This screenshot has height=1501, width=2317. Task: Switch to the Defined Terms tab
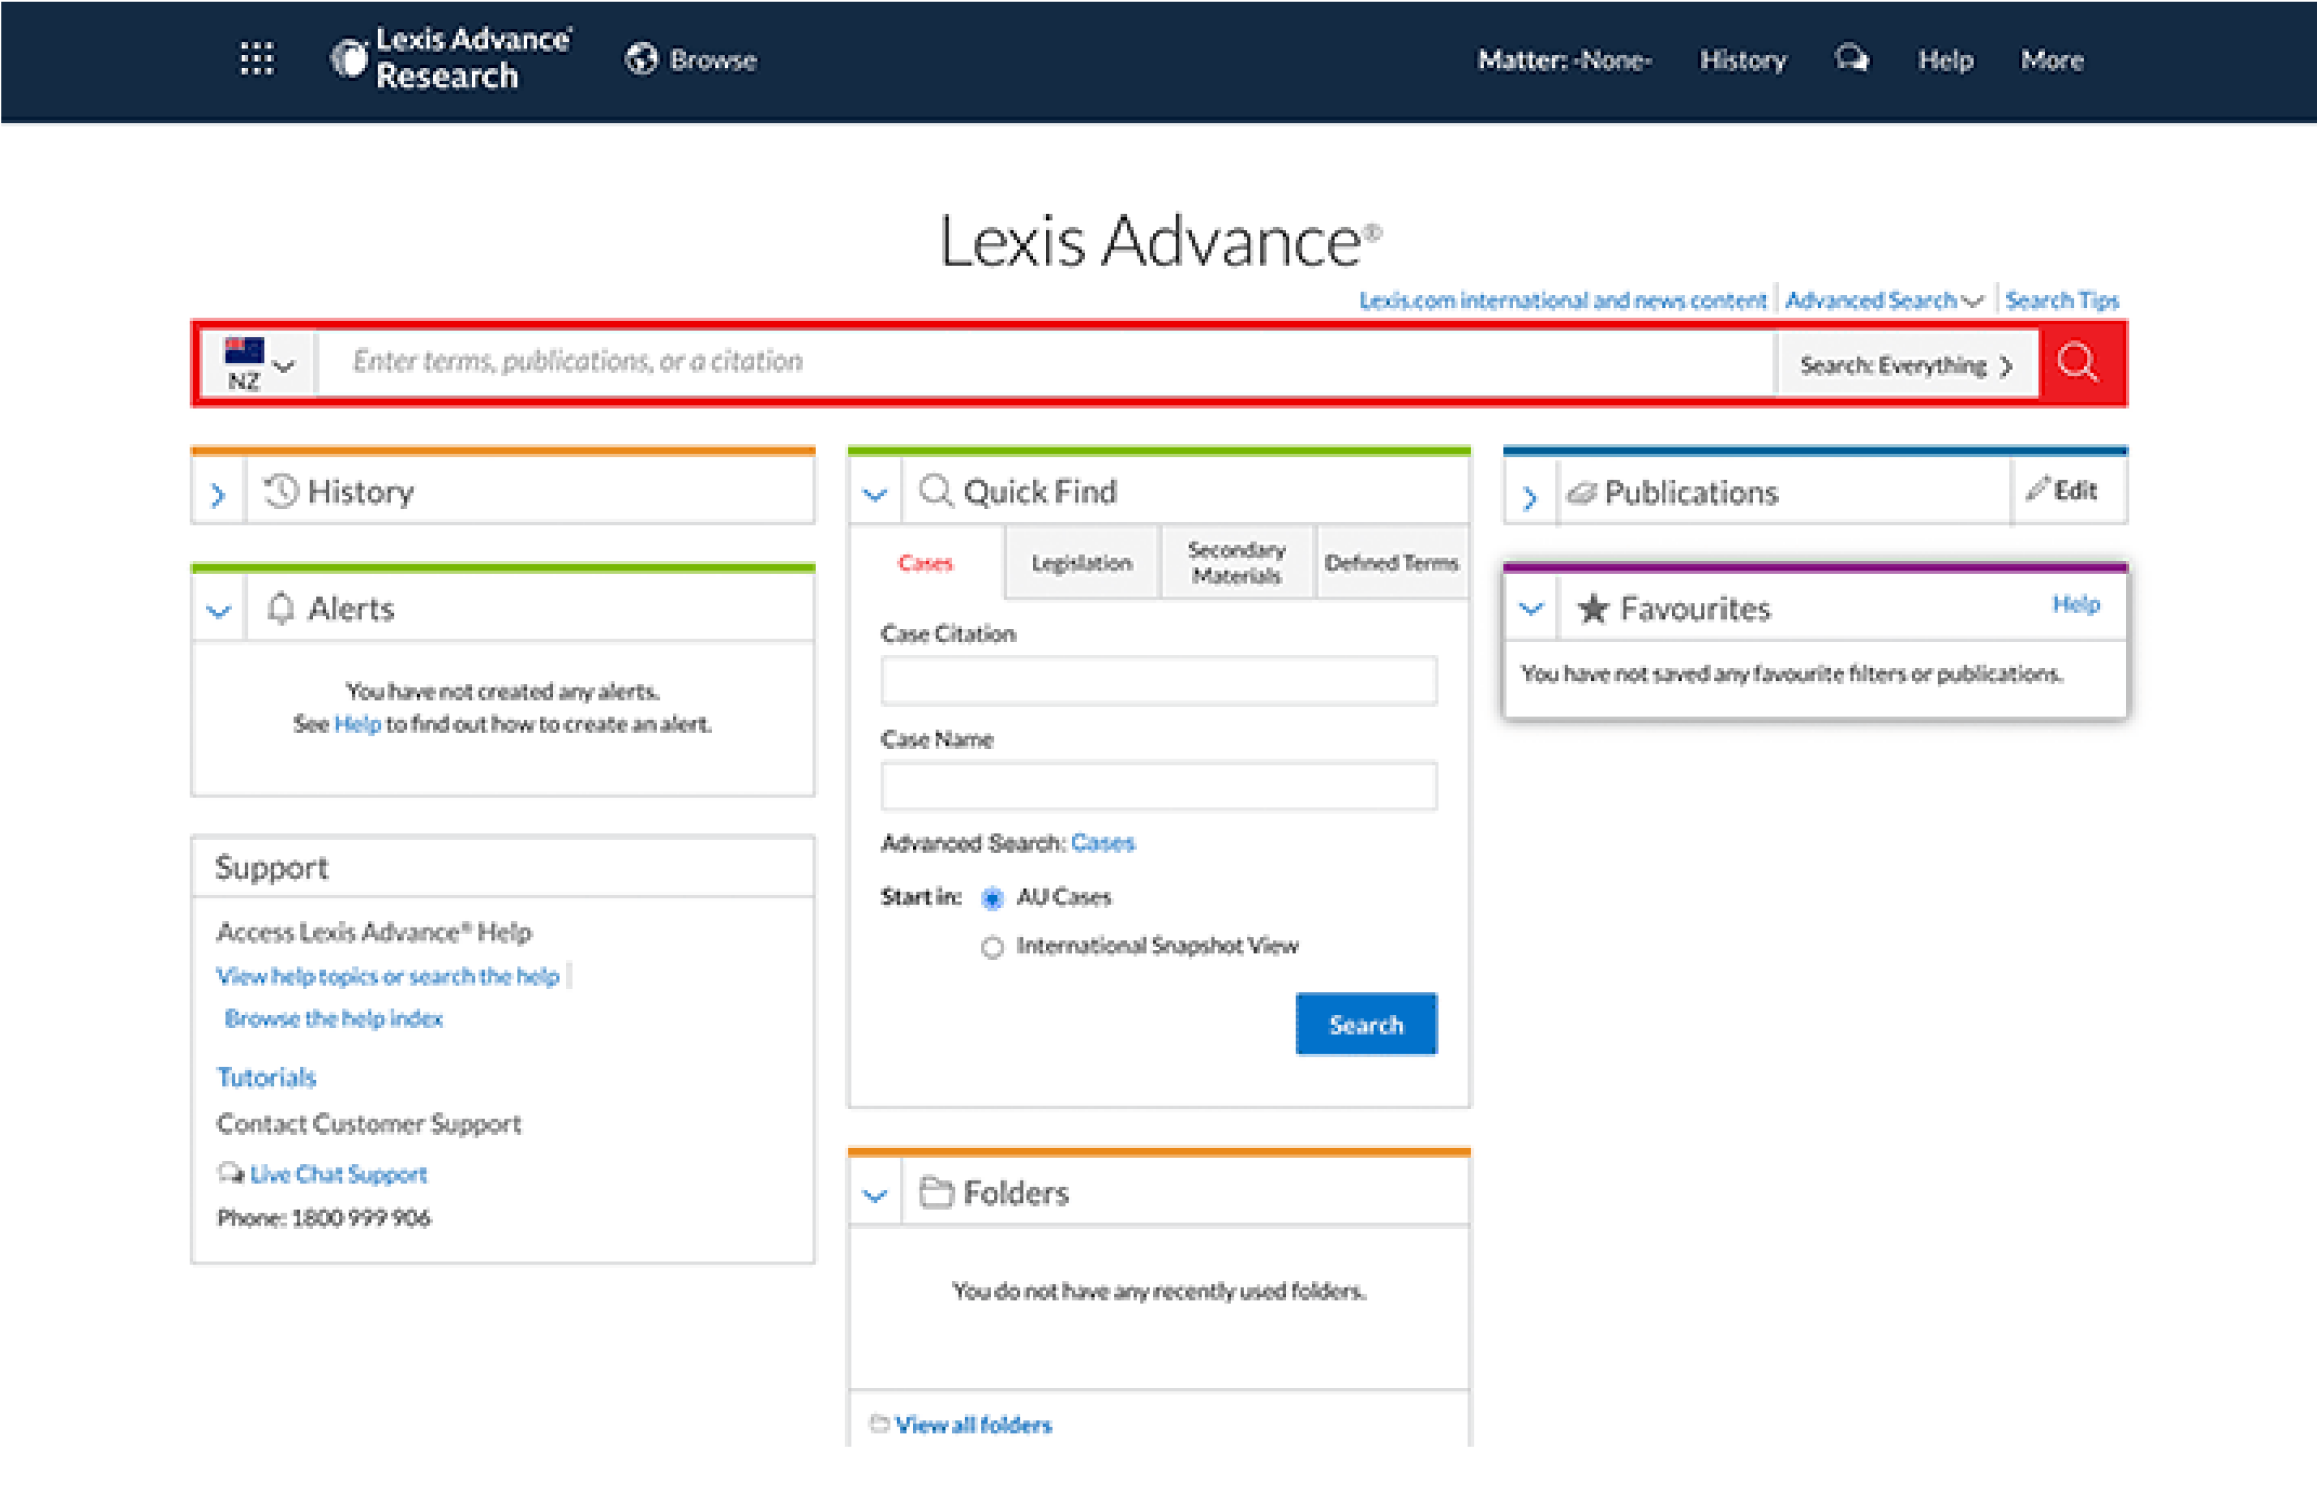(1392, 563)
